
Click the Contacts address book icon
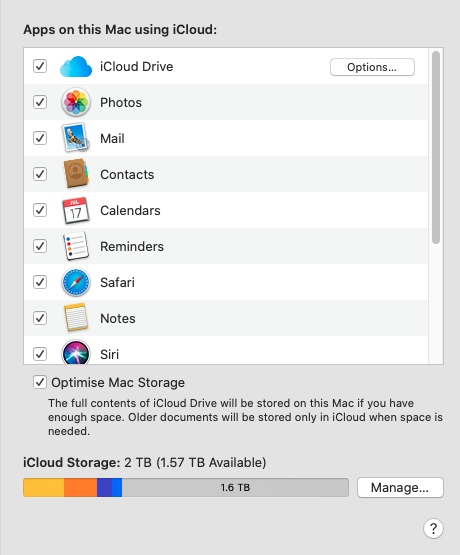click(76, 173)
